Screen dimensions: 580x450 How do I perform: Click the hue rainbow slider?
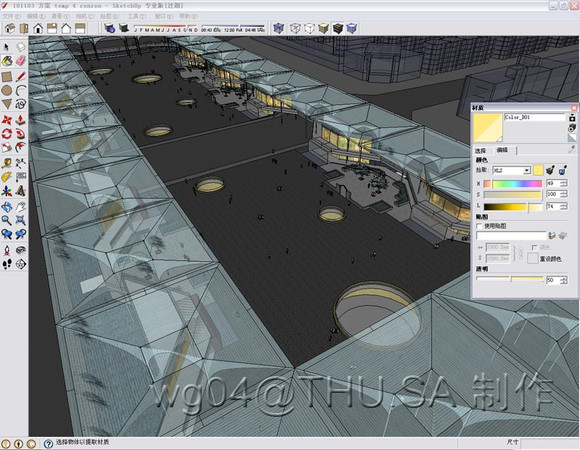517,184
